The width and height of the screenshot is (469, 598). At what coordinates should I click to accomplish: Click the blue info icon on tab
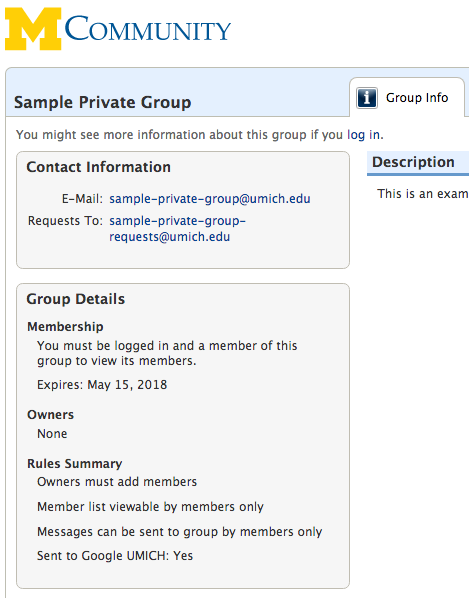click(367, 98)
